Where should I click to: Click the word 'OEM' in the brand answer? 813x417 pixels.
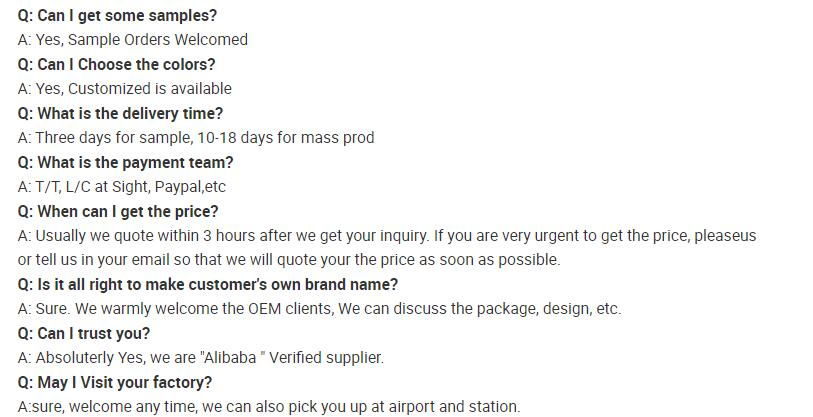(264, 309)
